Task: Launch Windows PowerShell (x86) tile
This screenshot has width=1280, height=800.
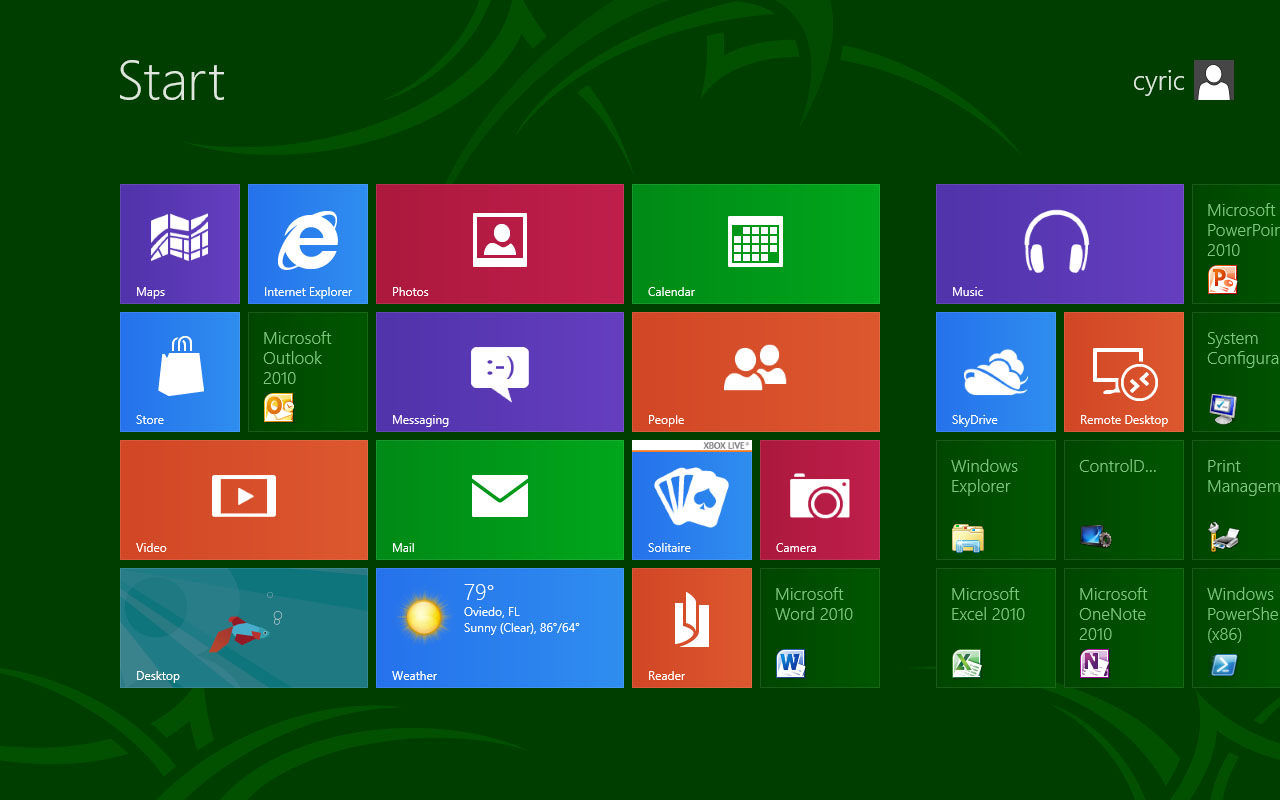Action: coord(1236,628)
